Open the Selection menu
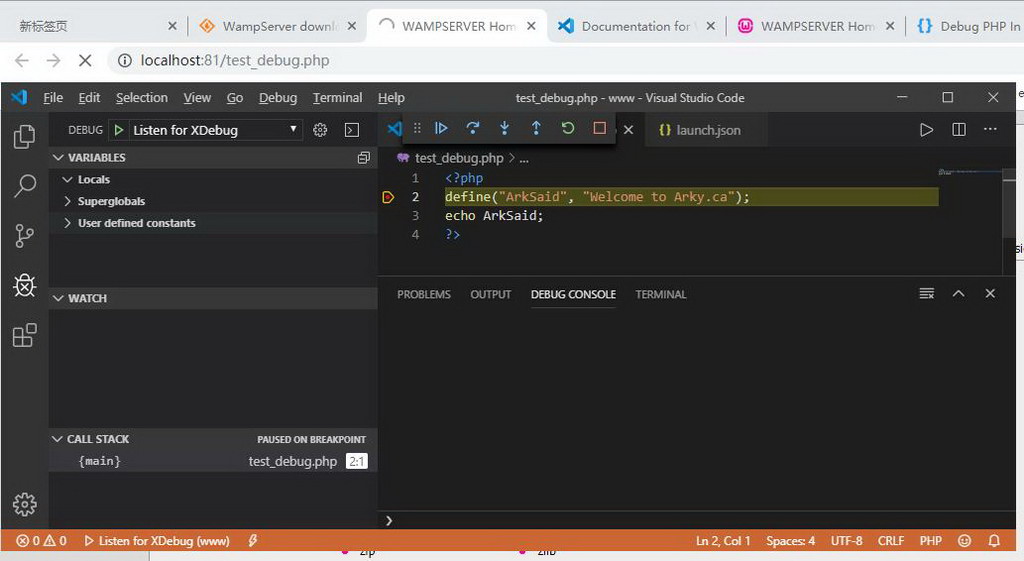The width and height of the screenshot is (1024, 561). tap(142, 97)
